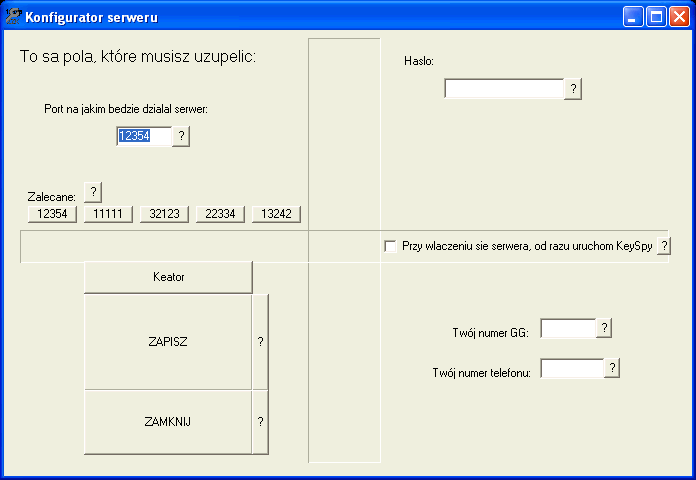Open help for Twój numer GG field

point(604,329)
